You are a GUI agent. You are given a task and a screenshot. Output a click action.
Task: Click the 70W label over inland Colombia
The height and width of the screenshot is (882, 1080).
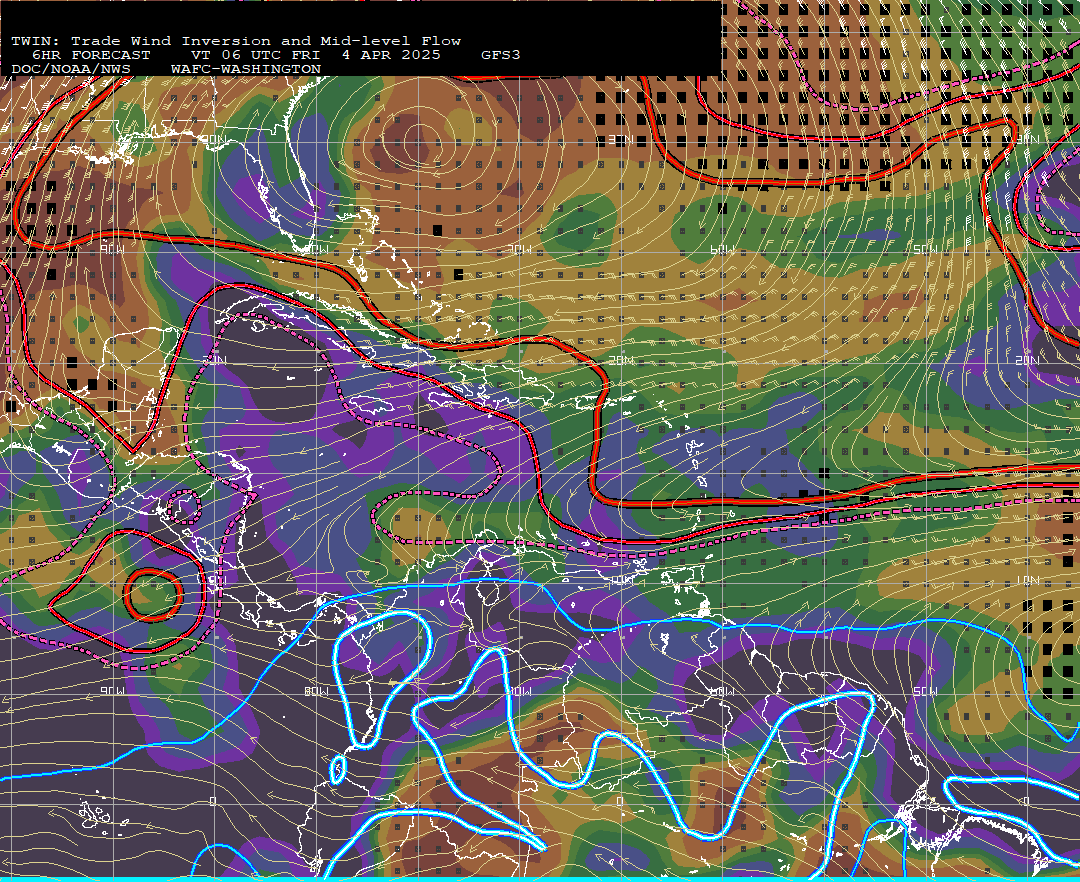pyautogui.click(x=520, y=691)
